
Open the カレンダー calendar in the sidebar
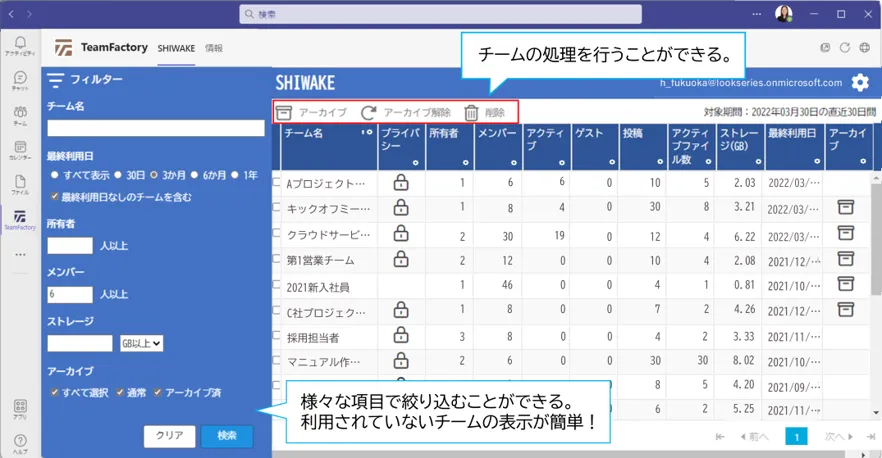(19, 149)
